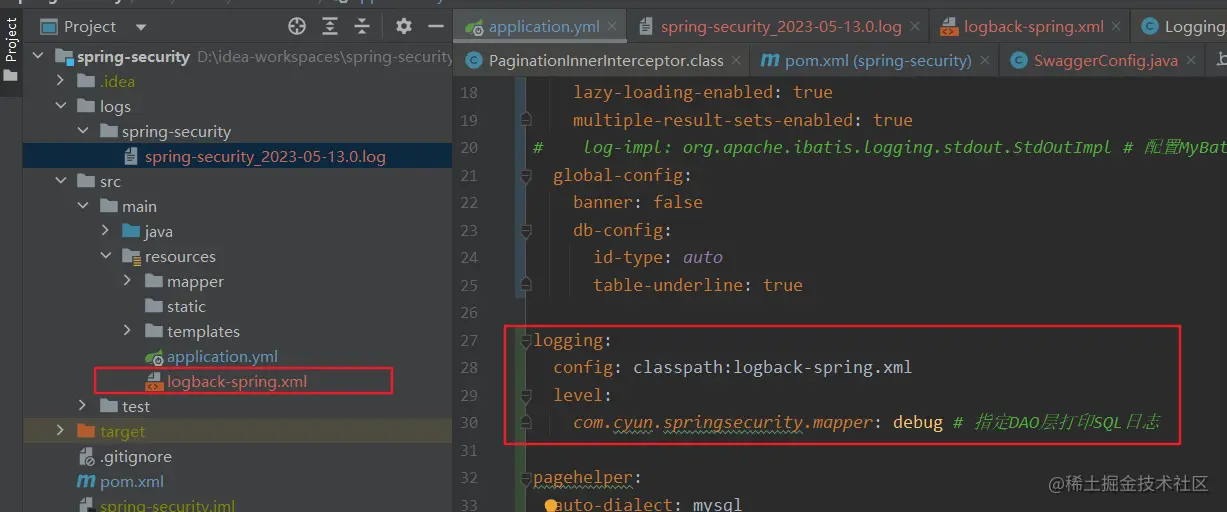Screen dimensions: 1227x512
Task: Open Project panel settings gear
Action: [403, 26]
